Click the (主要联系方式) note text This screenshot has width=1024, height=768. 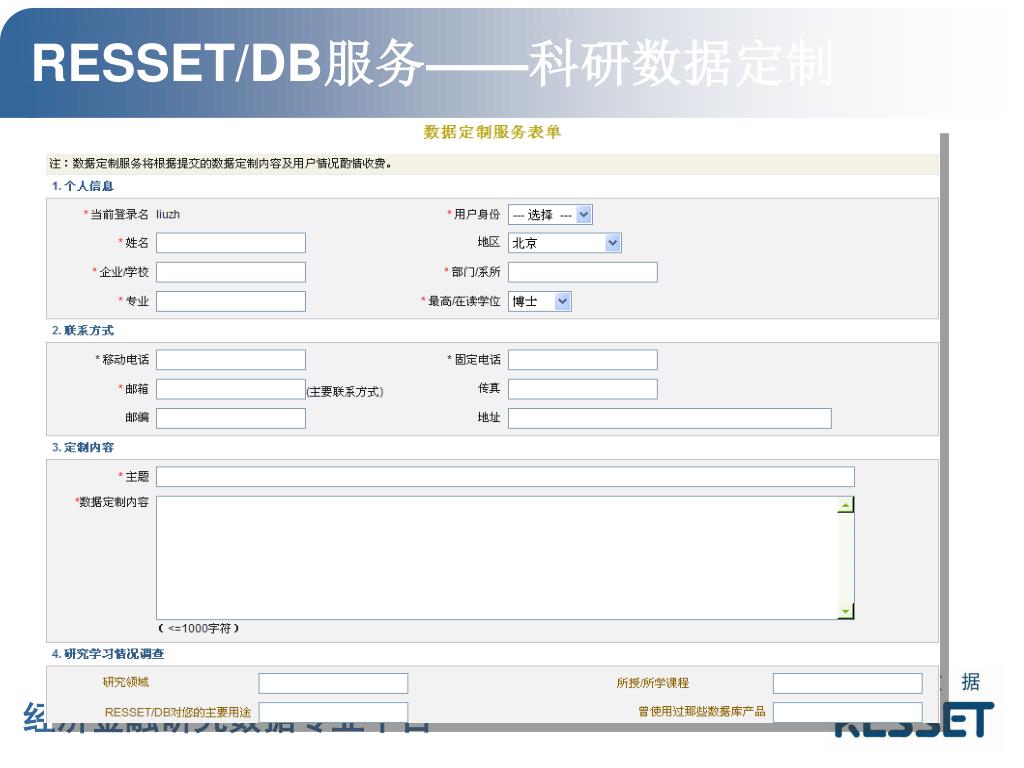coord(345,392)
